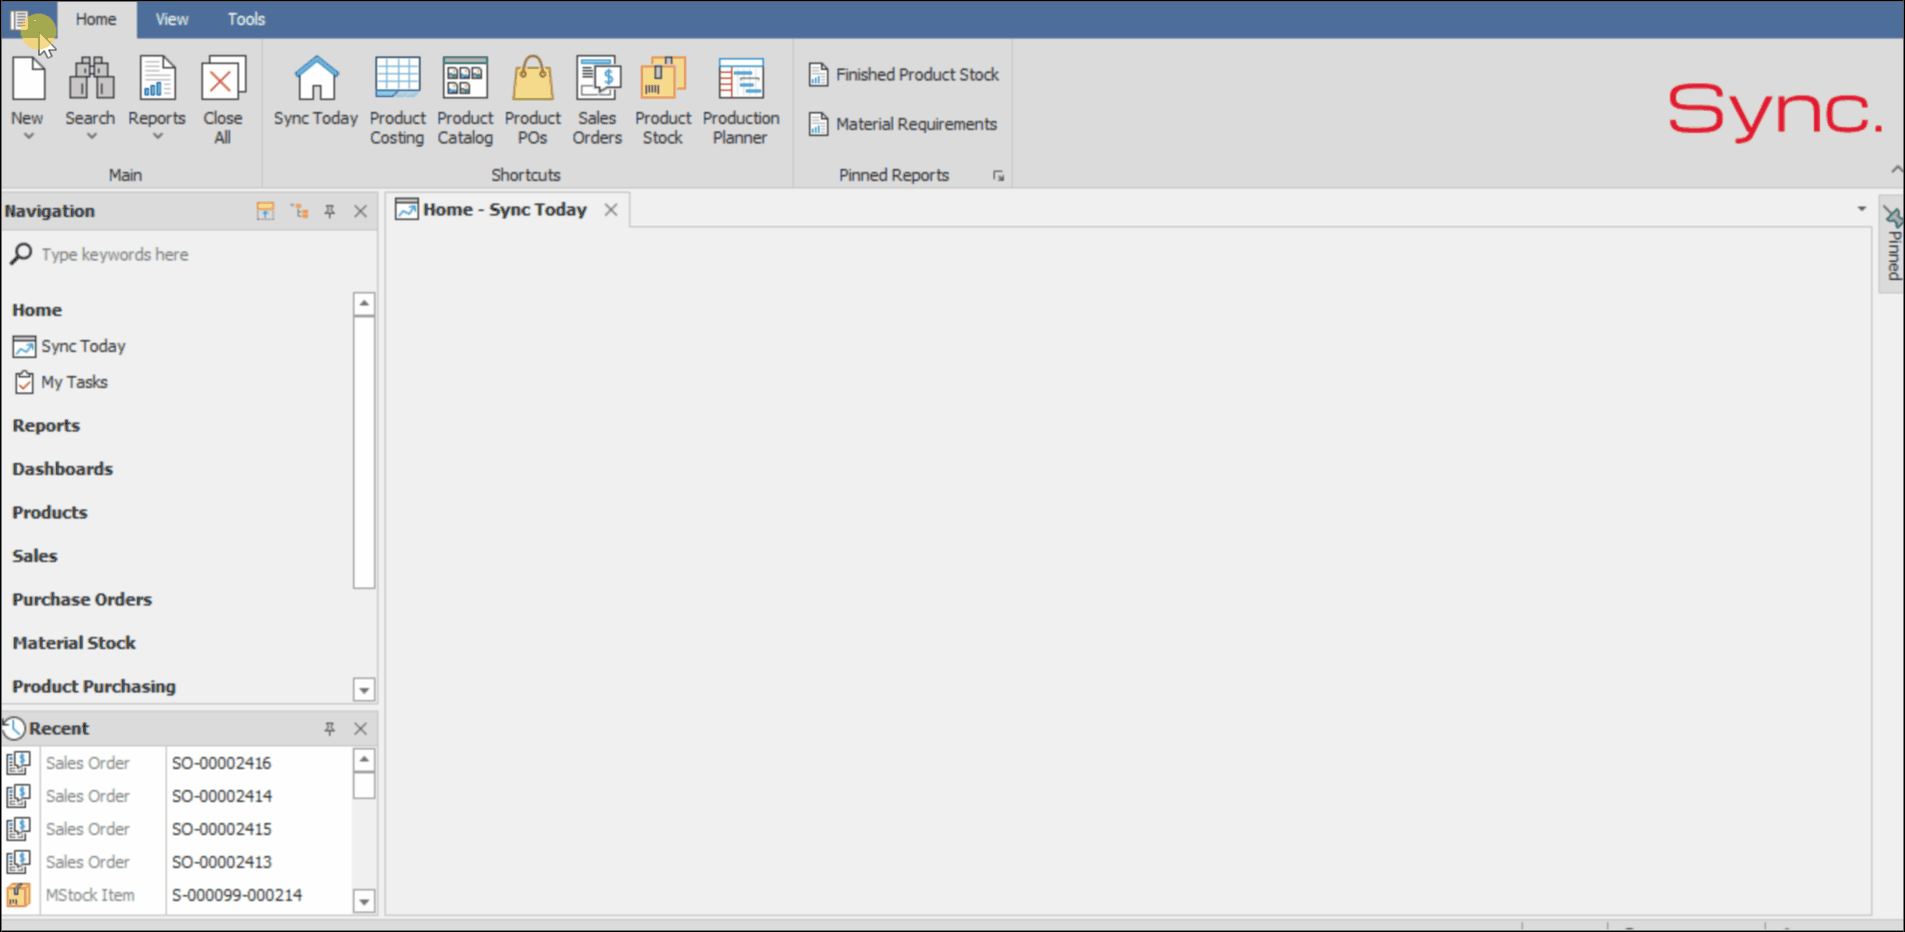Open the Search binoculars tool
The width and height of the screenshot is (1905, 932).
(90, 79)
